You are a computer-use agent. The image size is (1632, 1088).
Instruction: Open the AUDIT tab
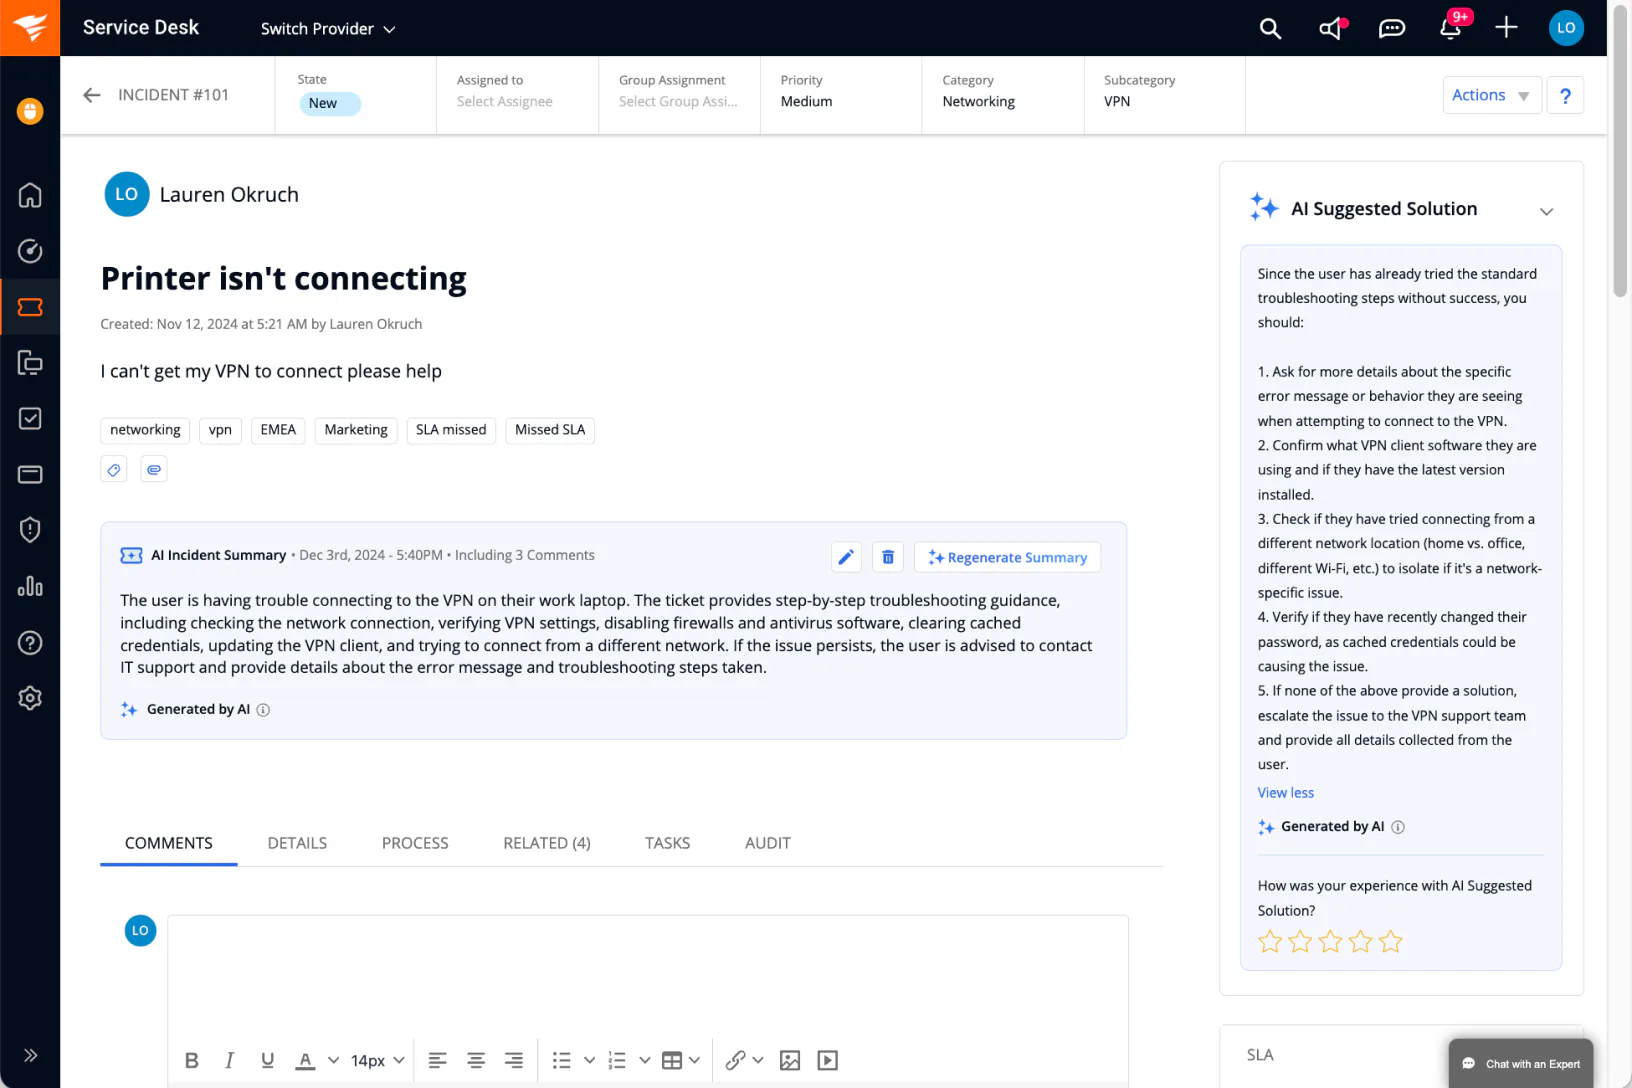point(767,843)
